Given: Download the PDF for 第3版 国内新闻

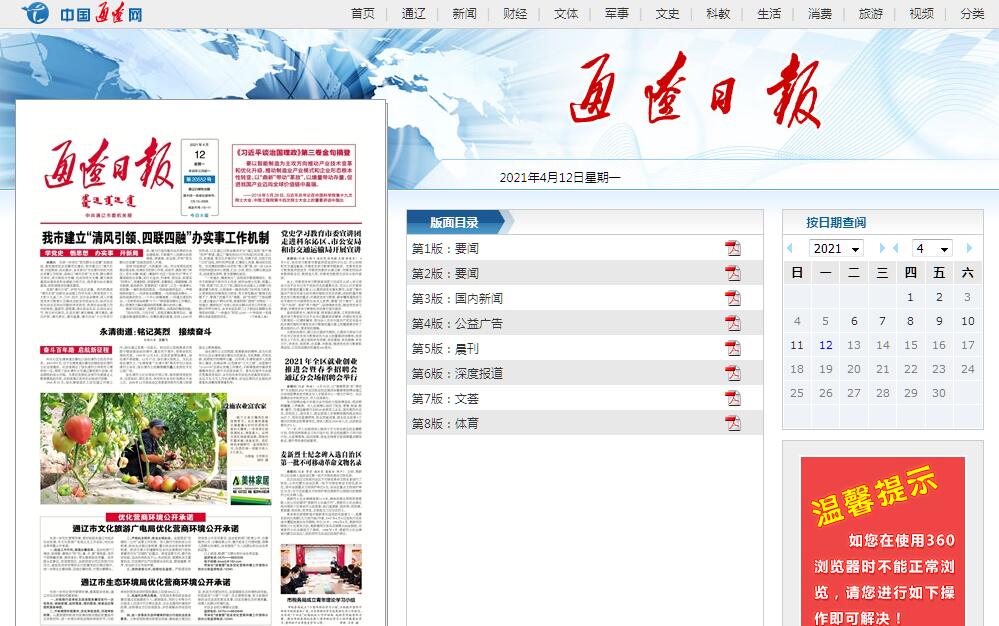Looking at the screenshot, I should click(x=733, y=299).
